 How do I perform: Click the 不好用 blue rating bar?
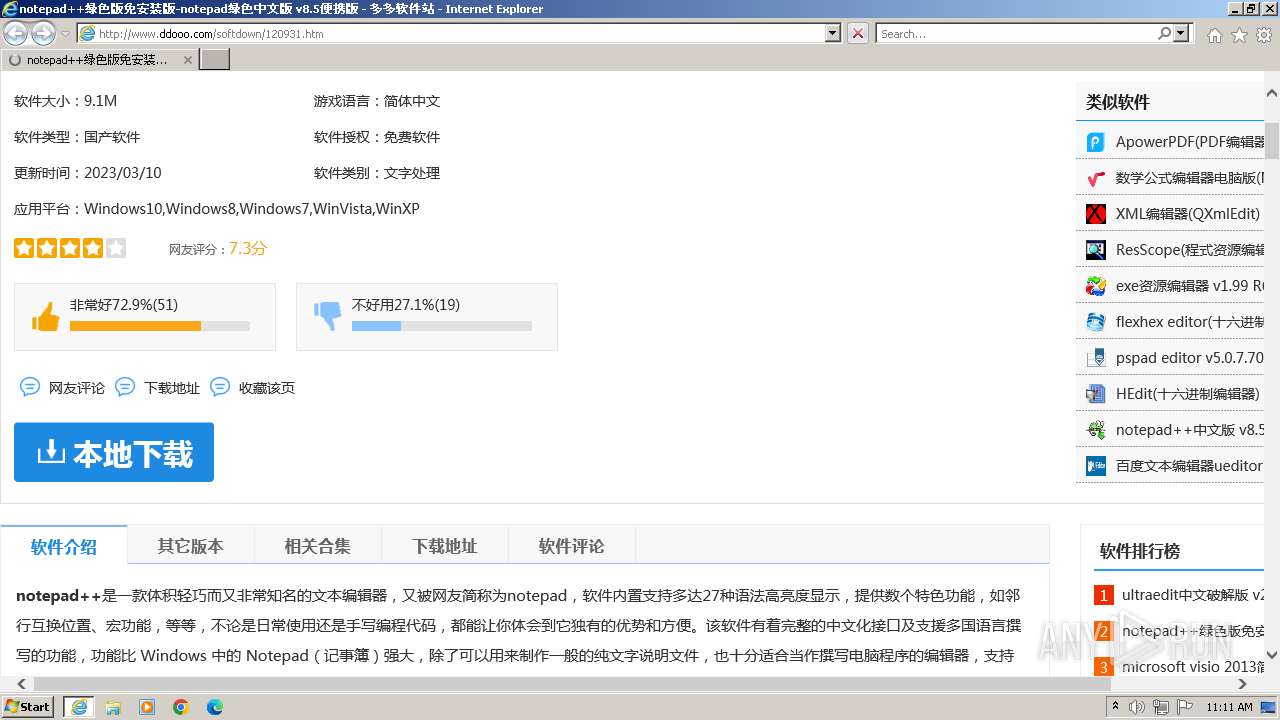[442, 326]
